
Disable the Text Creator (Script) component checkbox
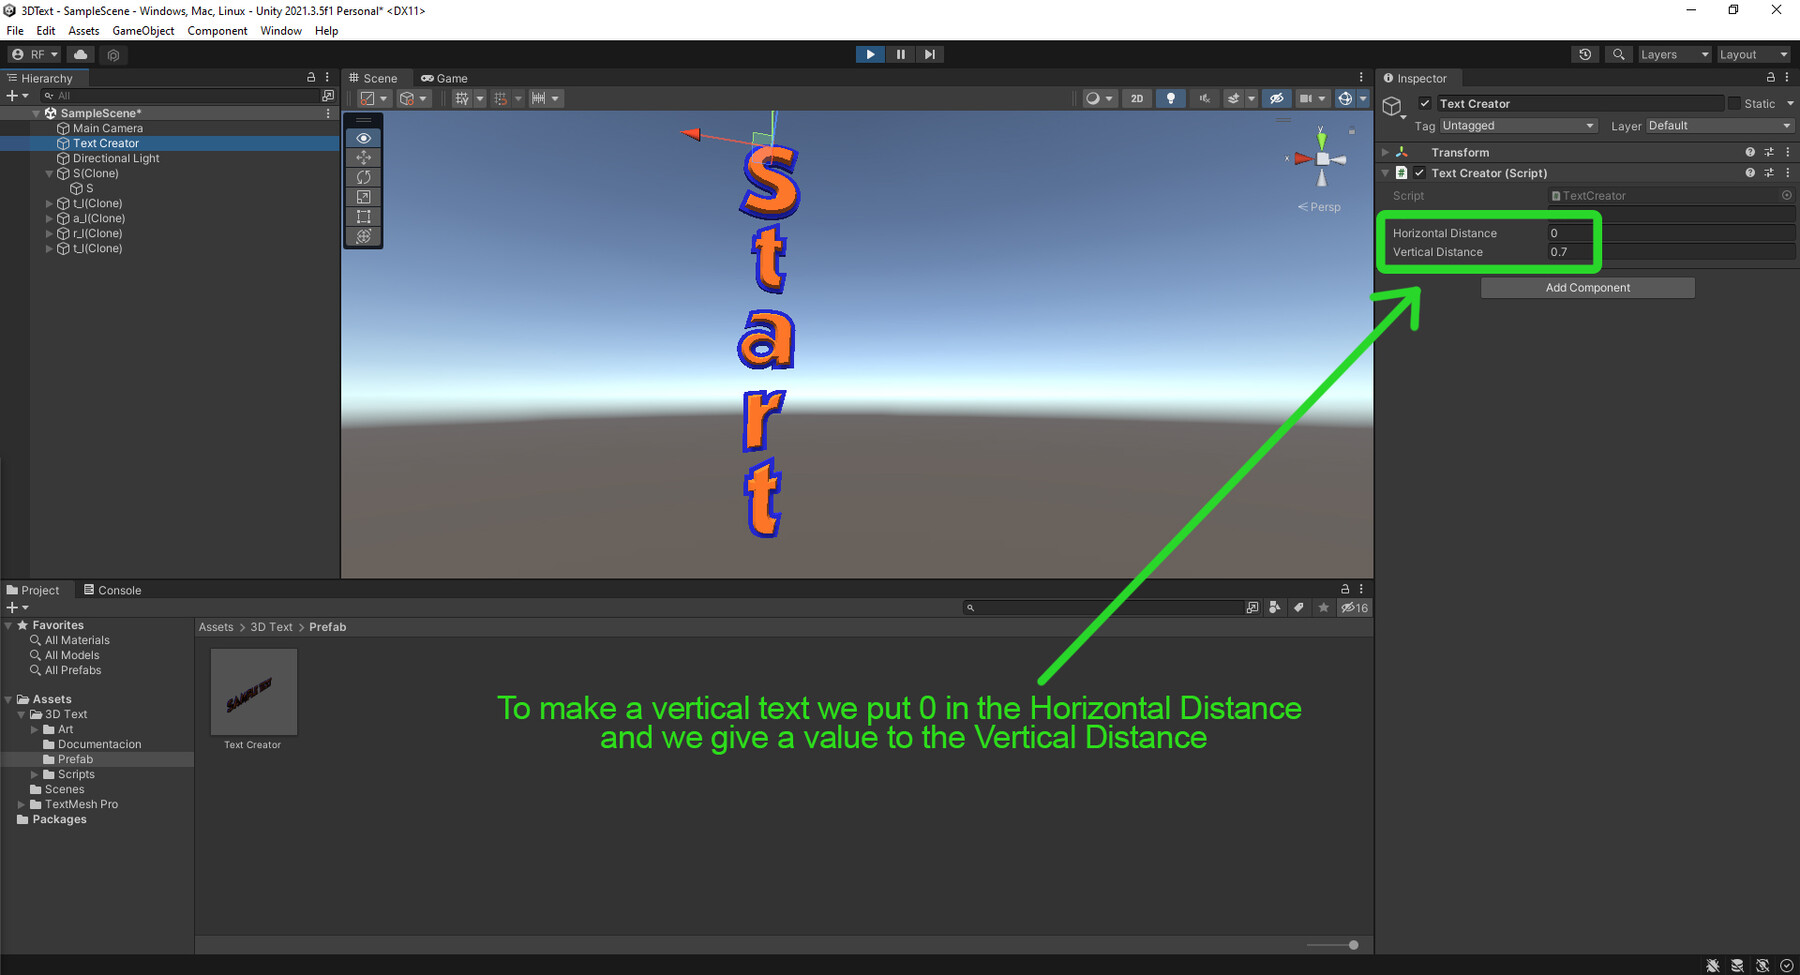(1419, 173)
